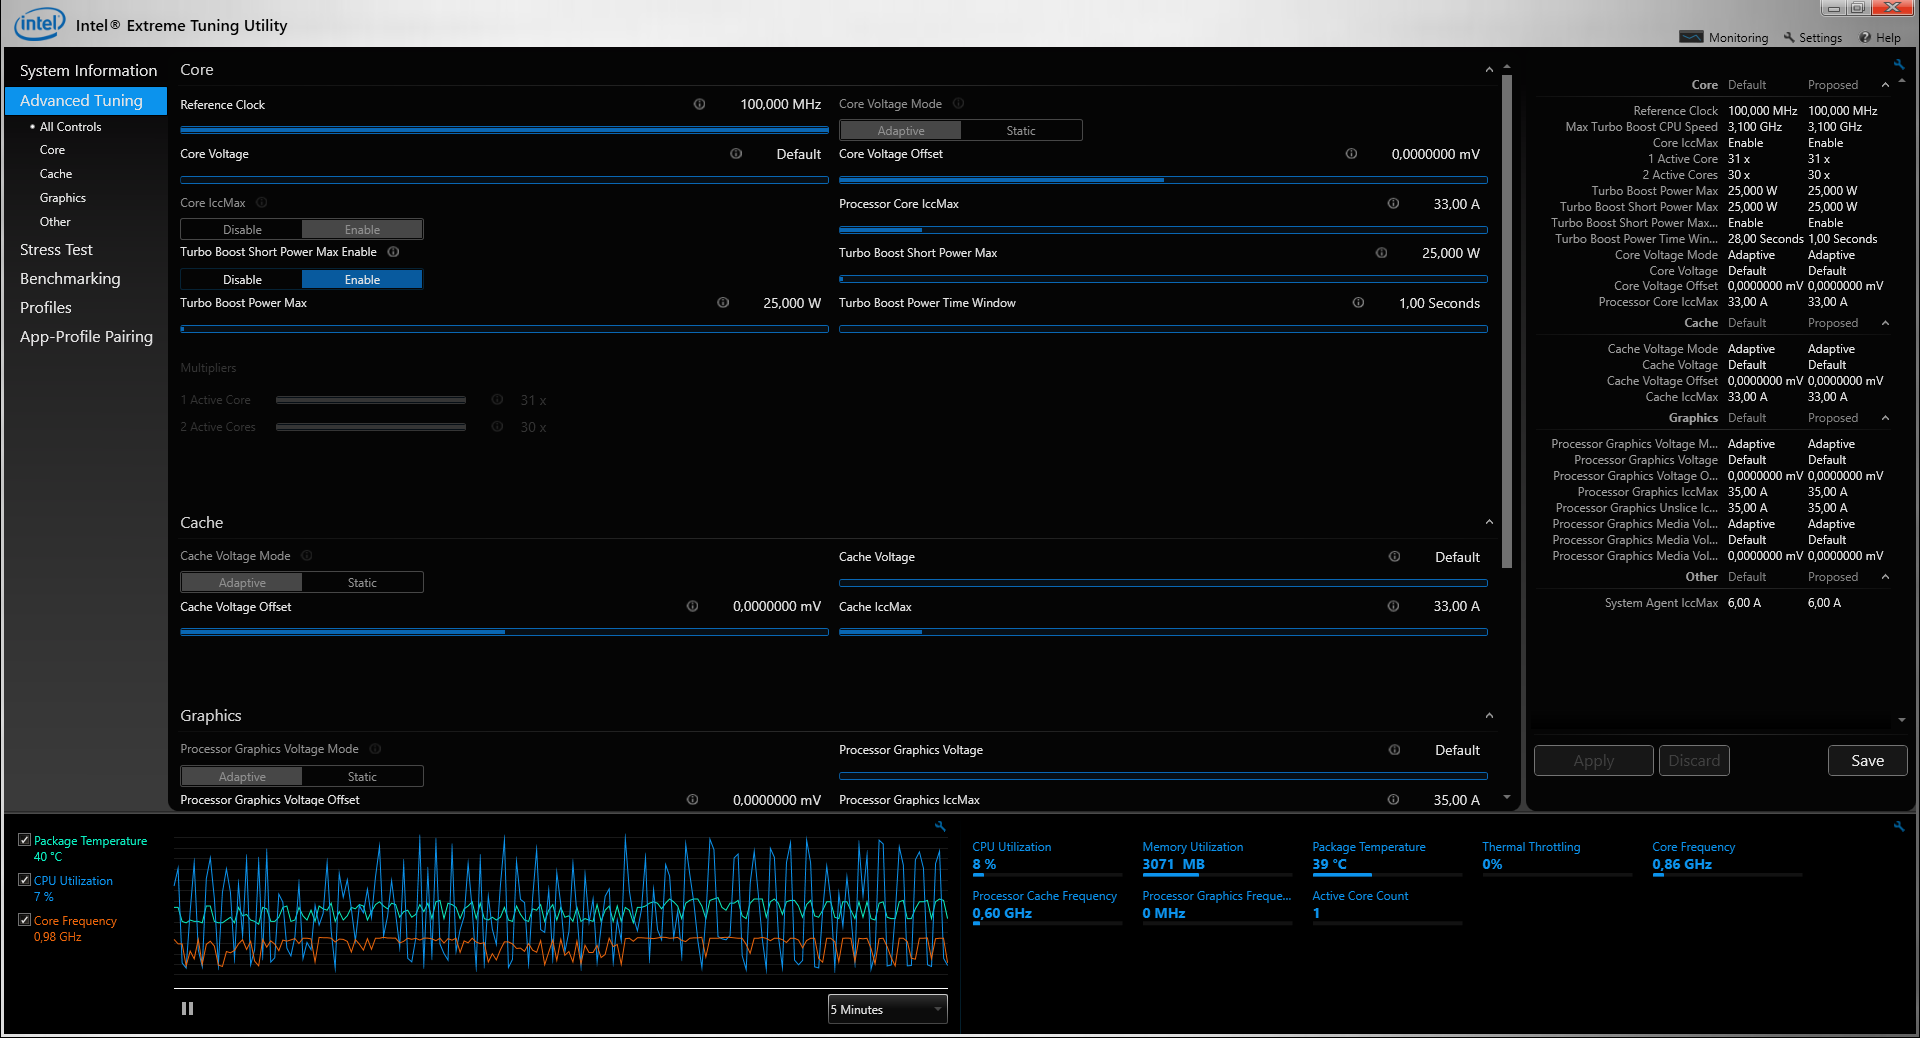Click the info icon beside Core Voltage Offset
This screenshot has height=1038, width=1920.
[x=1351, y=154]
